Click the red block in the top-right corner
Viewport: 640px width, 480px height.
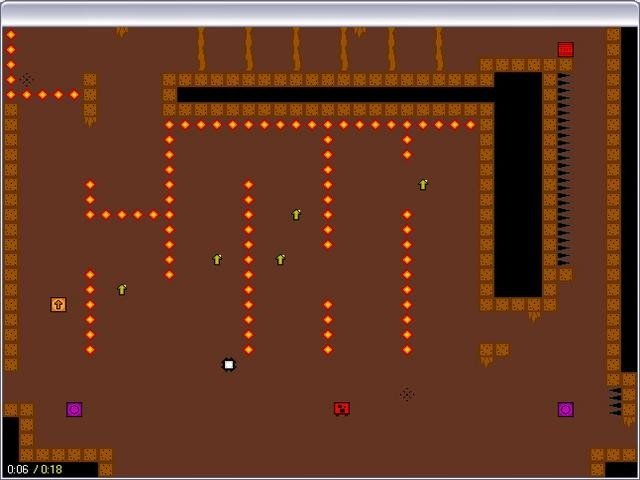click(566, 49)
